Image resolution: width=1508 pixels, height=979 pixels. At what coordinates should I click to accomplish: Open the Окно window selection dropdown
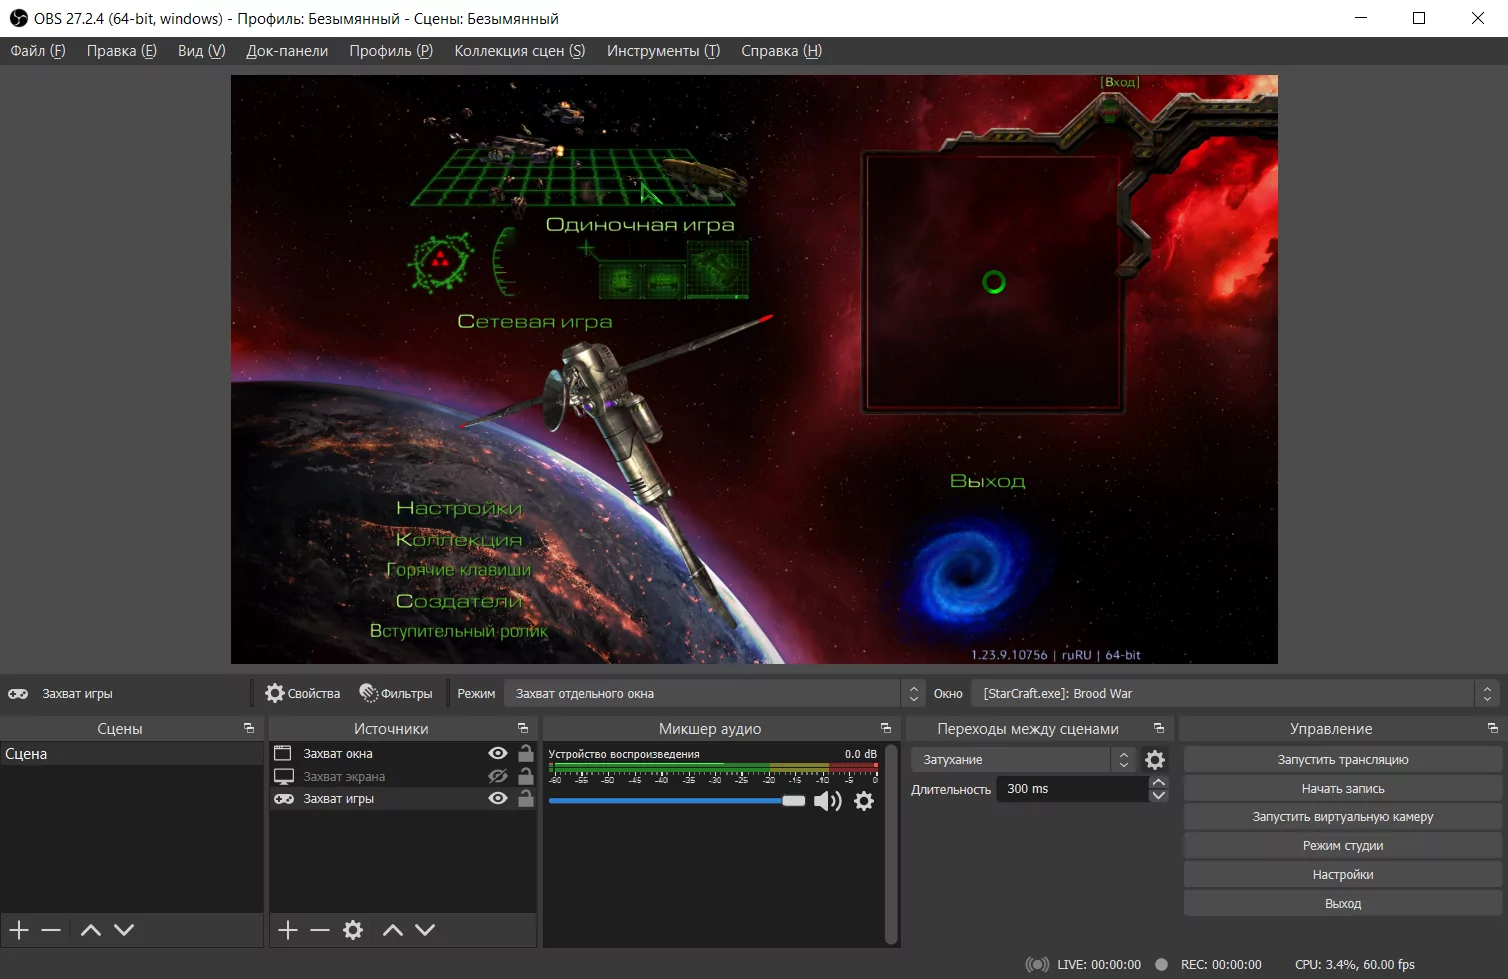(x=1236, y=693)
